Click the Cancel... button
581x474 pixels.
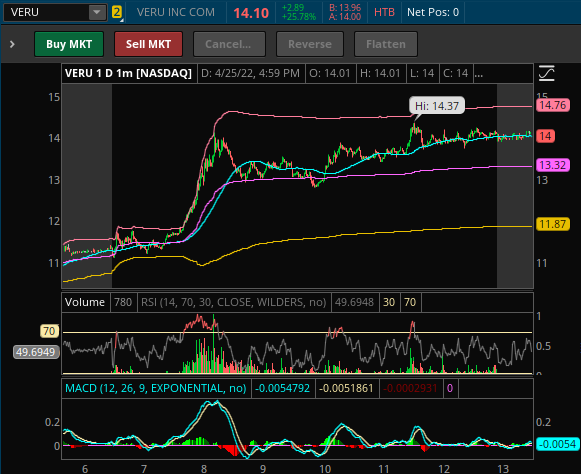[229, 44]
